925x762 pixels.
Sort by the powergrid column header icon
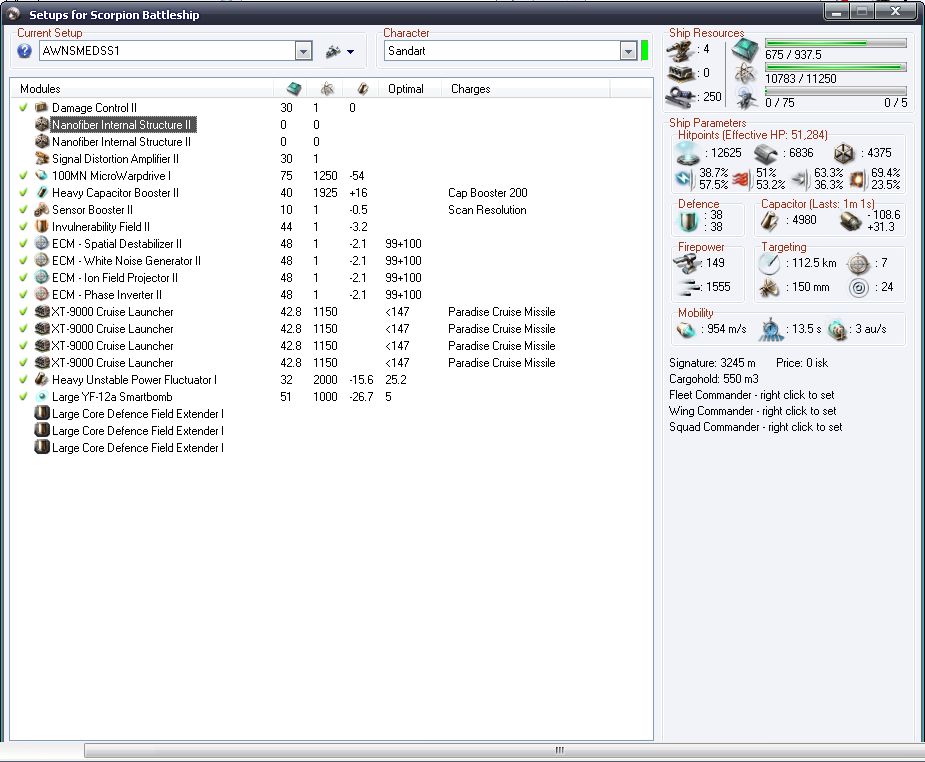327,89
